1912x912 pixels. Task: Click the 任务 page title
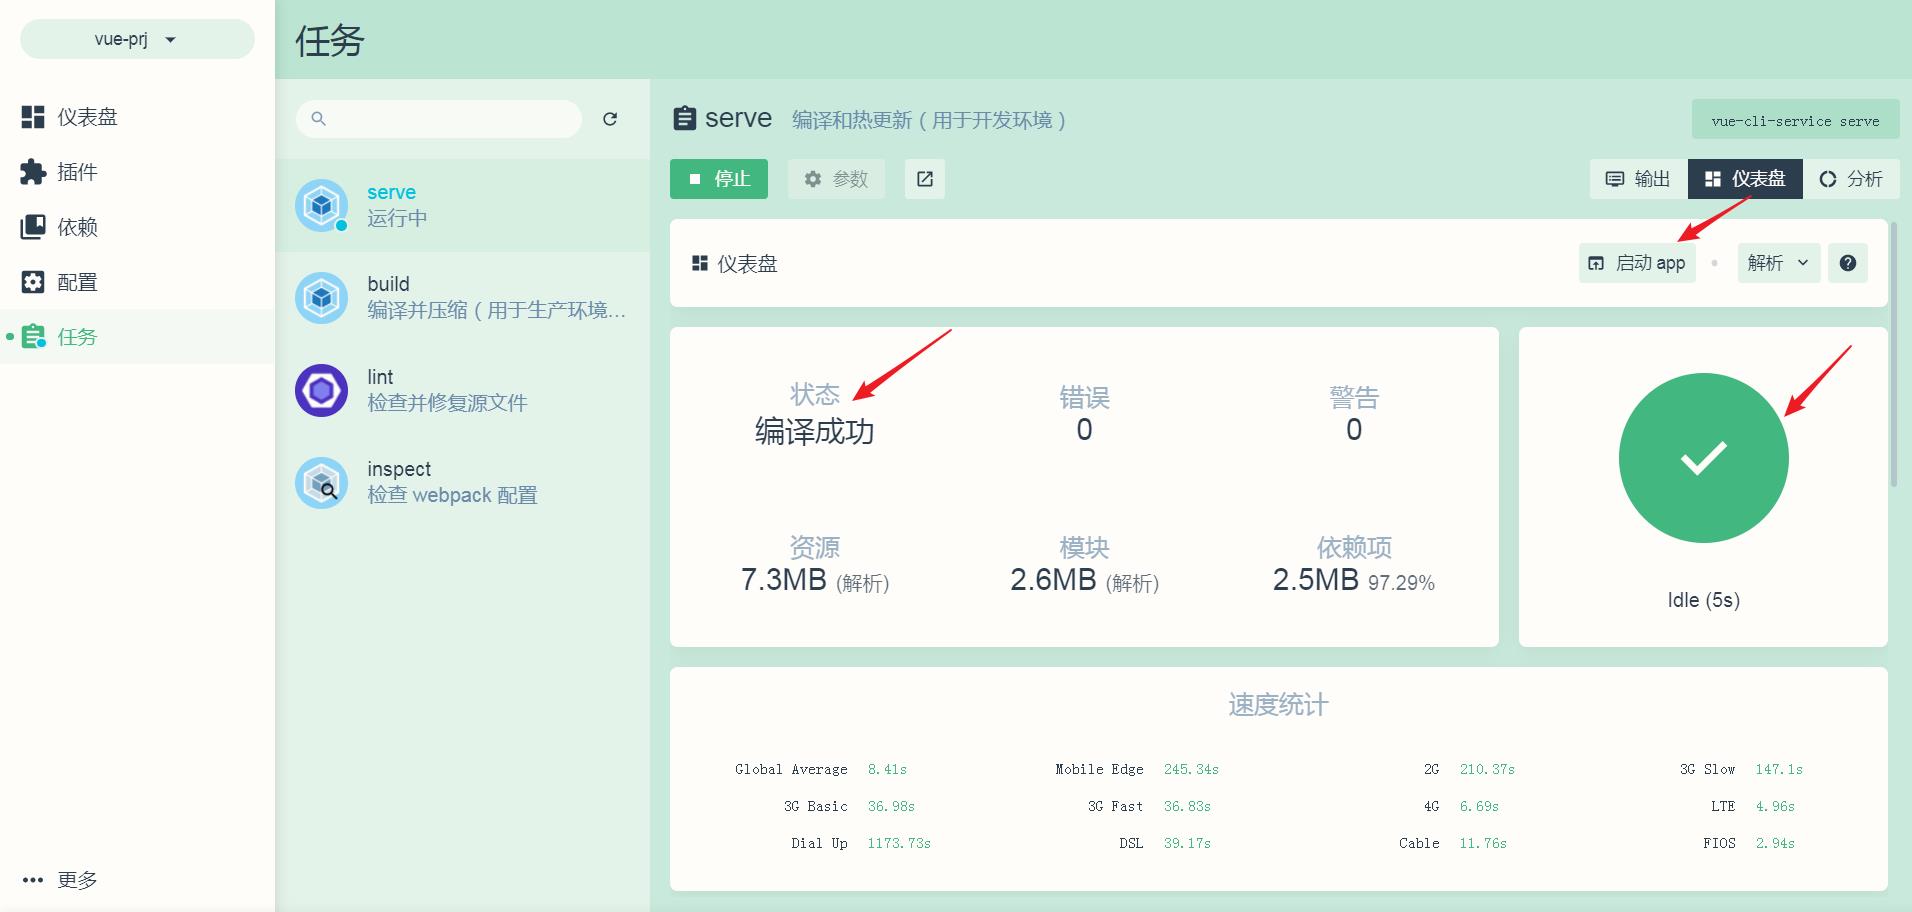(330, 41)
